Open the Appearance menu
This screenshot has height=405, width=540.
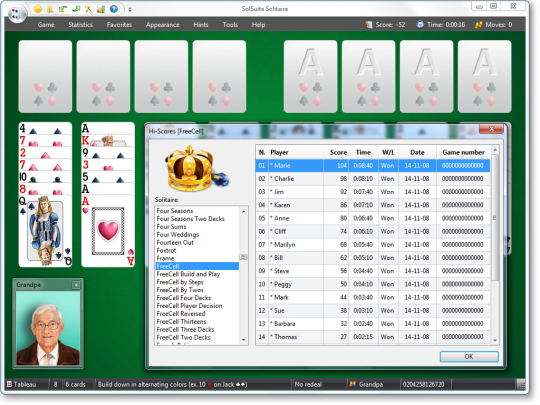coord(163,24)
